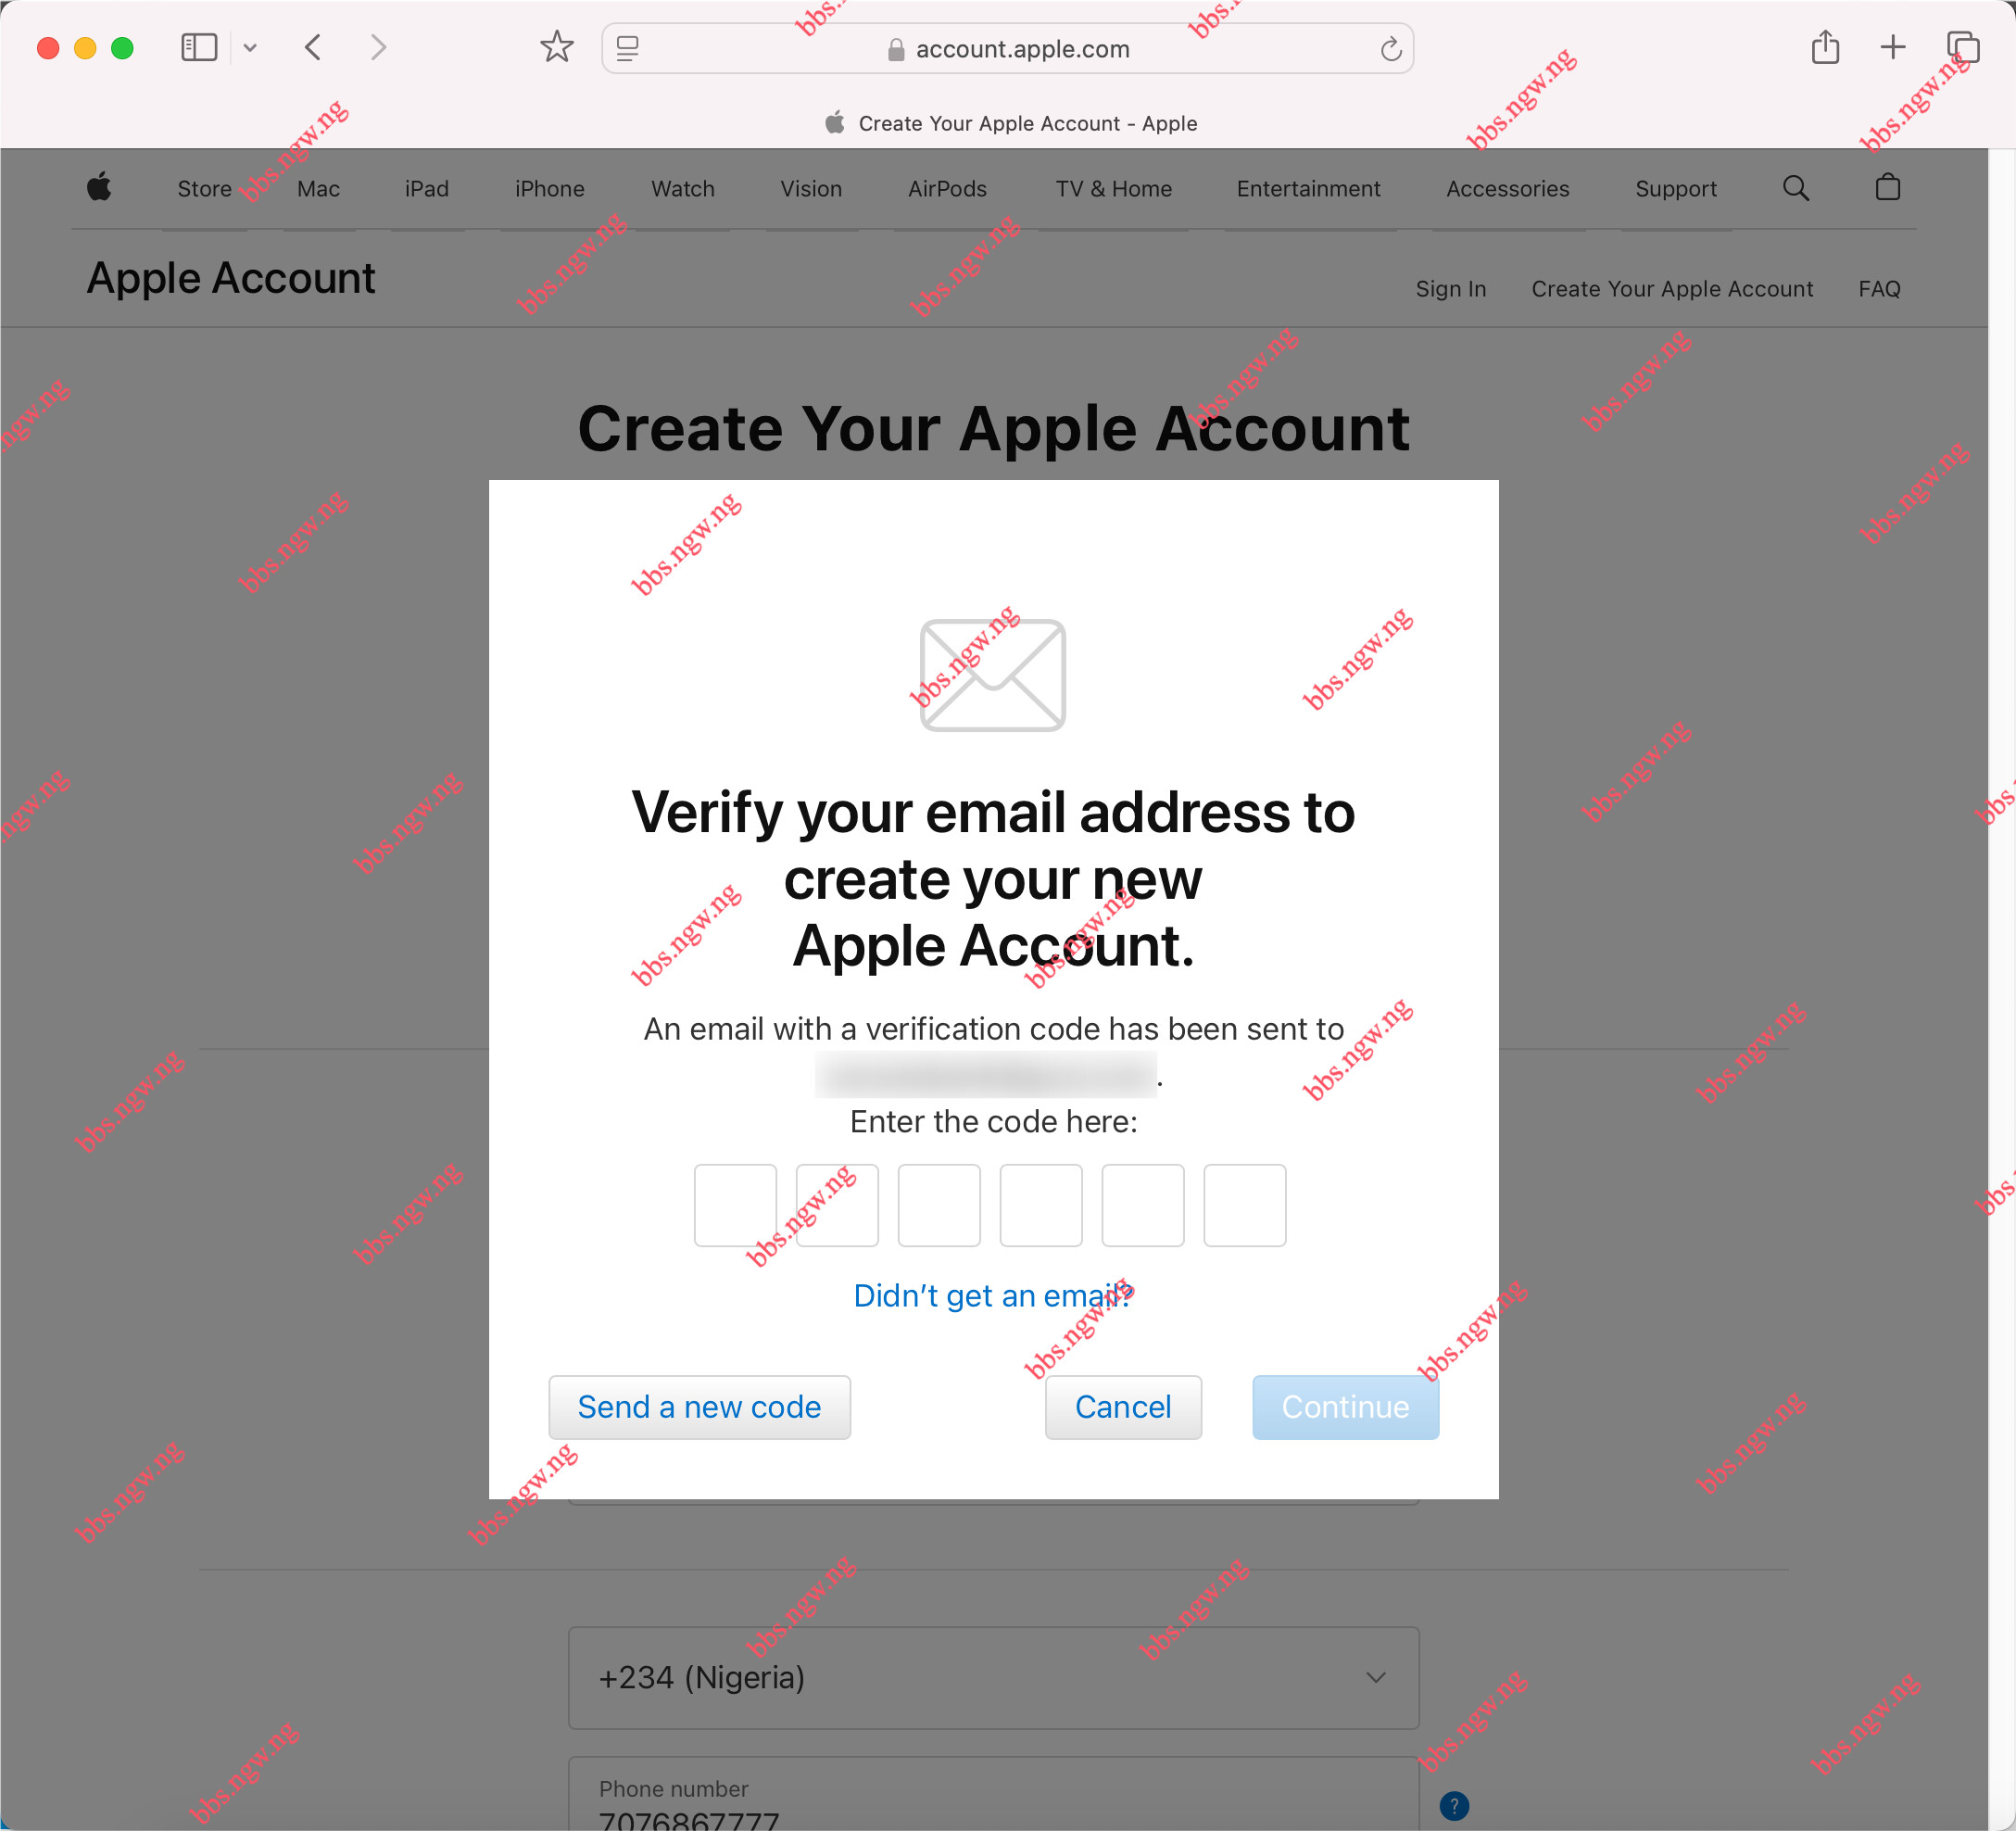The height and width of the screenshot is (1831, 2016).
Task: Reload the page icon in address bar
Action: click(1391, 49)
